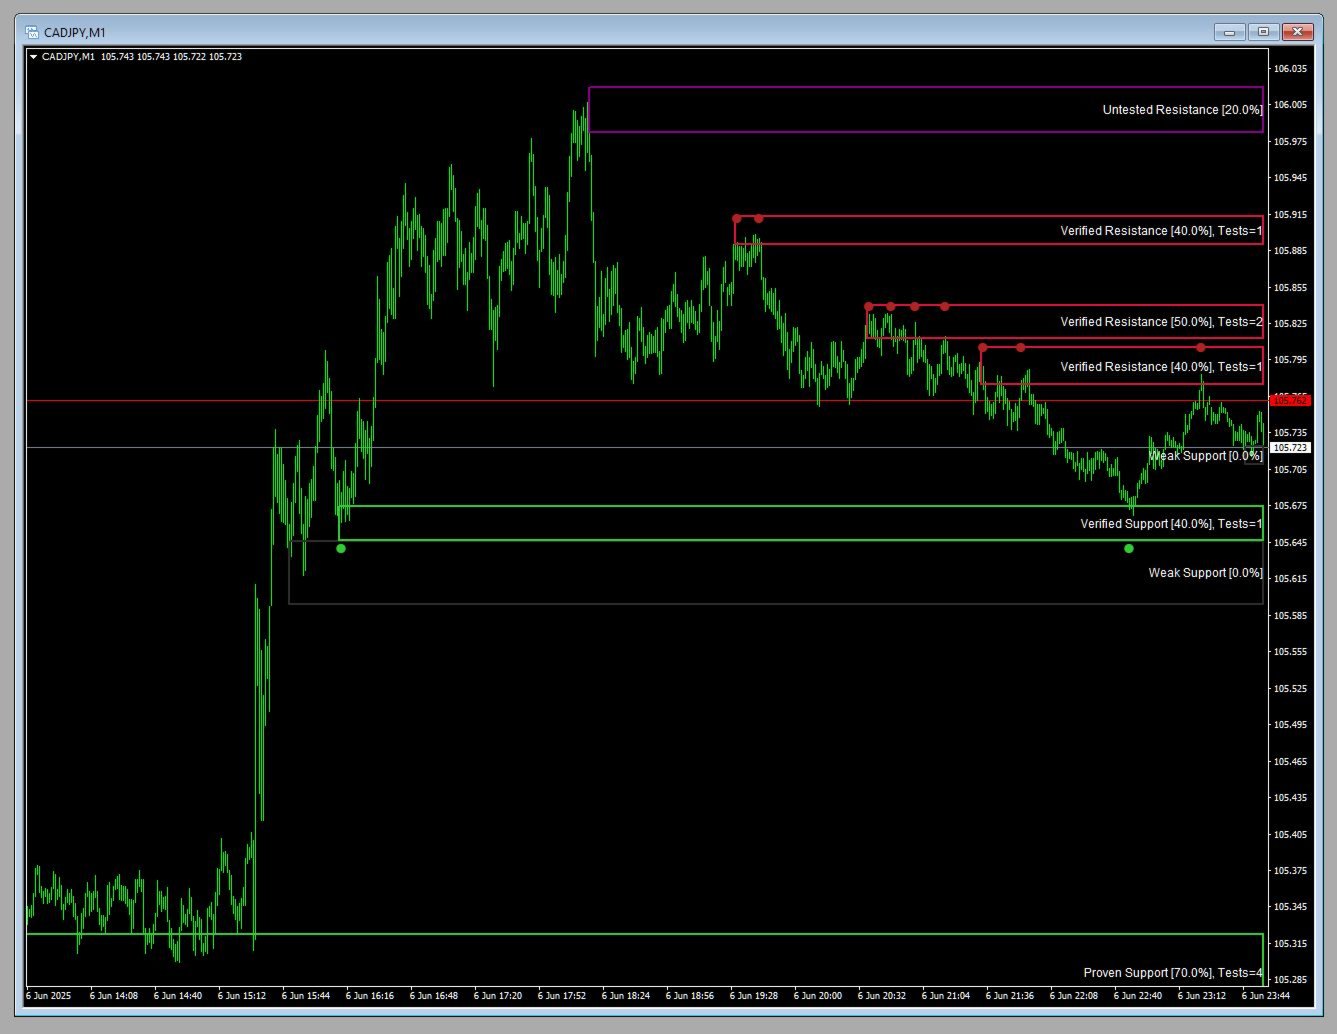Click the red bid price label on the price axis
The image size is (1337, 1034).
[1292, 400]
